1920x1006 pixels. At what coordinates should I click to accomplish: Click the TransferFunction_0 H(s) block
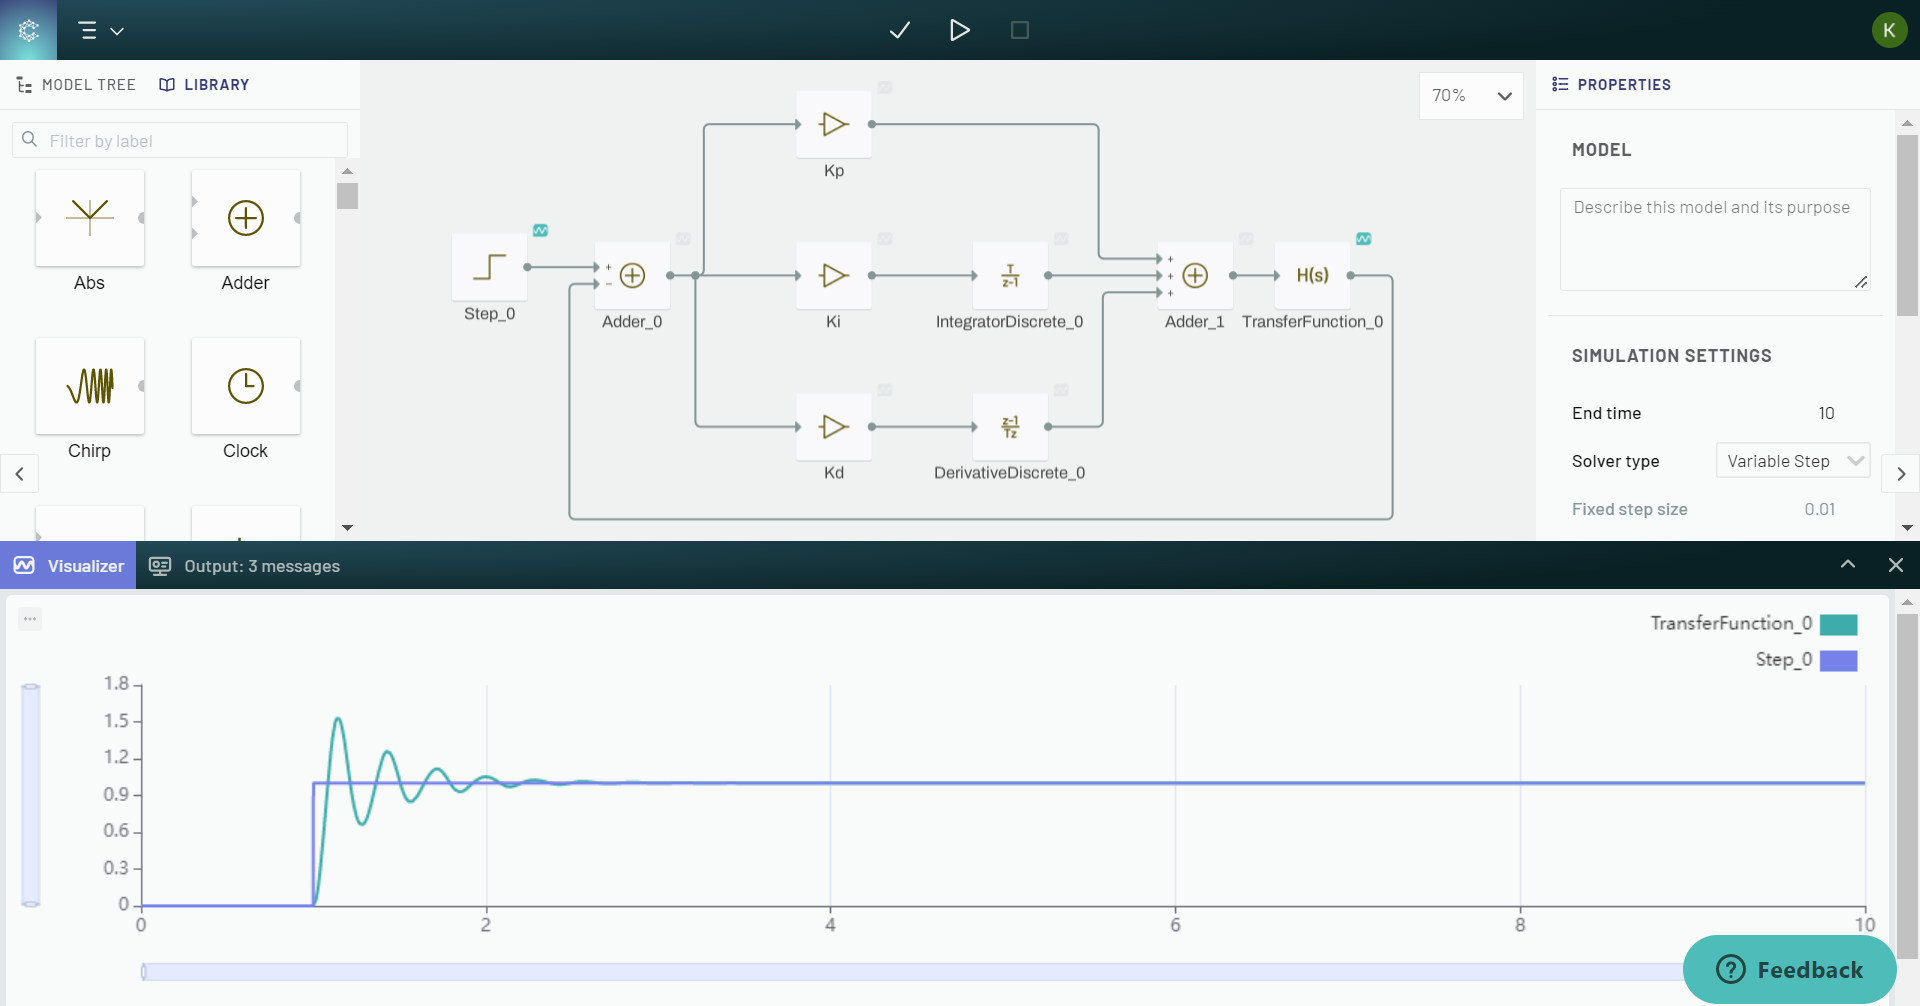(1312, 276)
